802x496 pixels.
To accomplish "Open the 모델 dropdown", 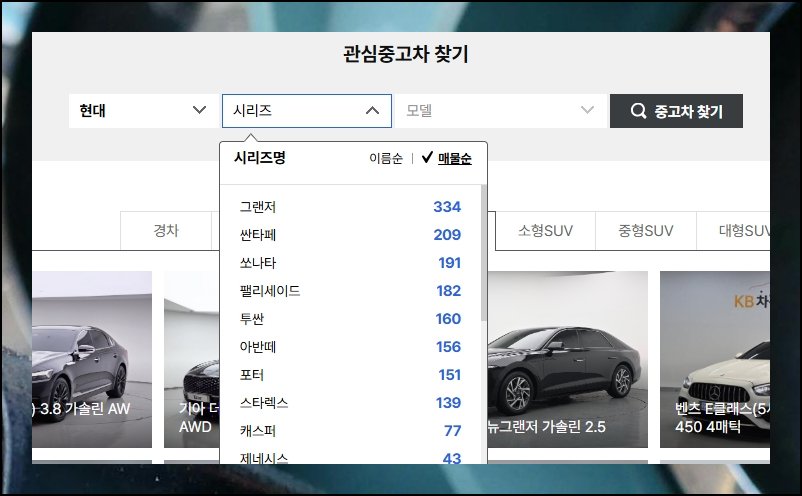I will [x=501, y=110].
